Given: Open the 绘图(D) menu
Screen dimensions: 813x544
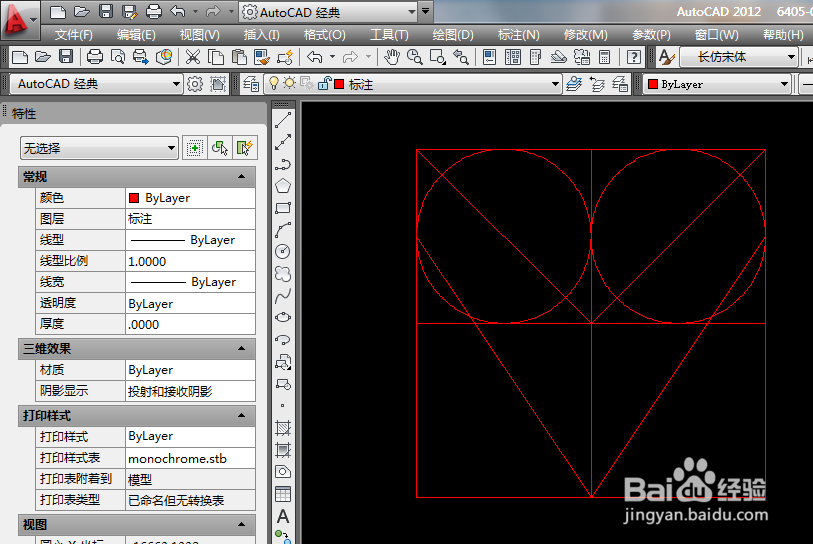Looking at the screenshot, I should point(453,35).
